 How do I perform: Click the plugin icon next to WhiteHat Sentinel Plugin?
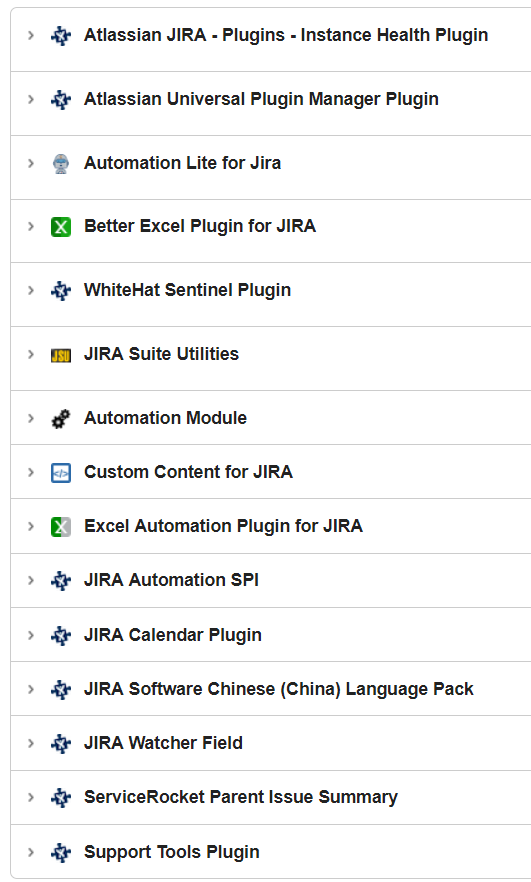(61, 291)
